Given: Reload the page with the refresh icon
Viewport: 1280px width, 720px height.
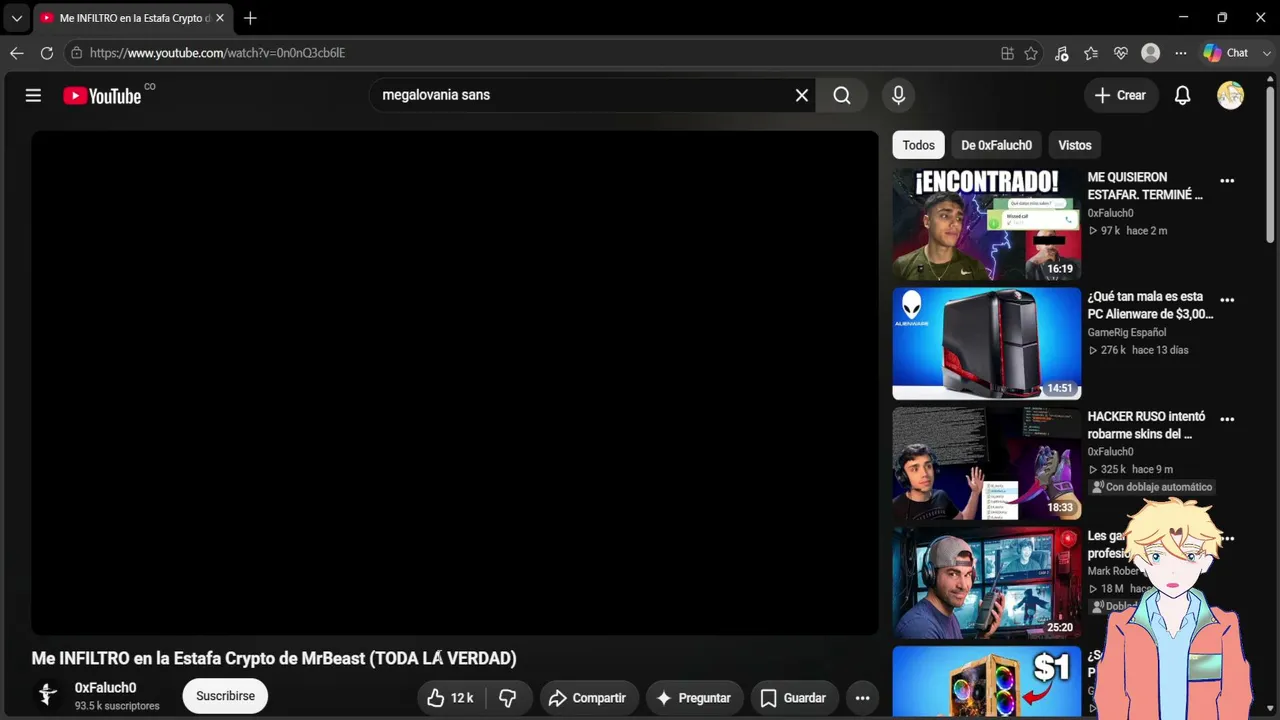Looking at the screenshot, I should (x=47, y=53).
